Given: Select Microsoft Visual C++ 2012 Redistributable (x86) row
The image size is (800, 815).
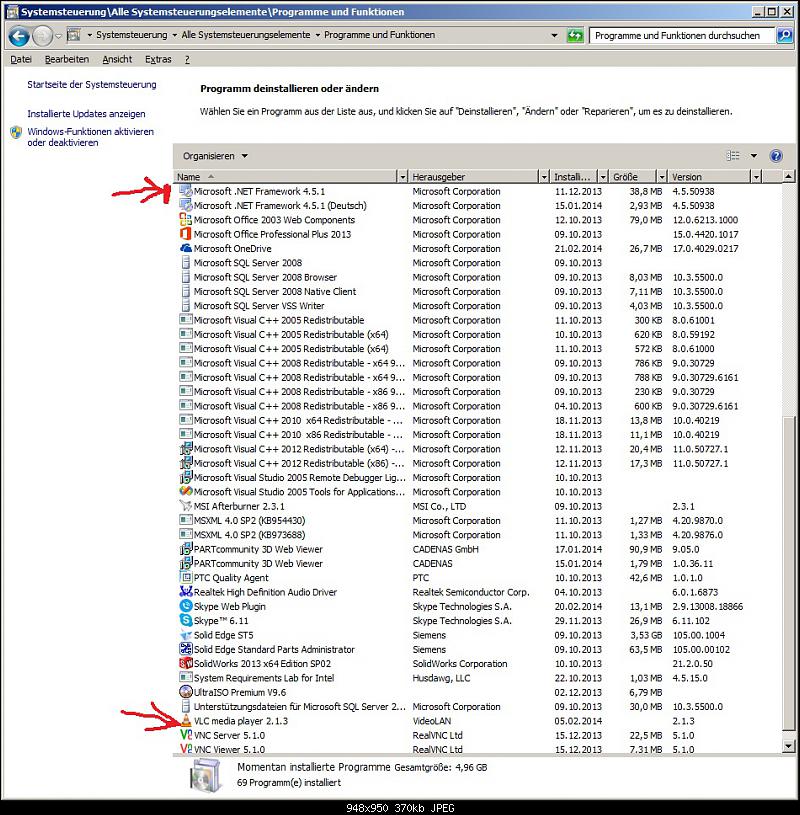Looking at the screenshot, I should point(477,463).
